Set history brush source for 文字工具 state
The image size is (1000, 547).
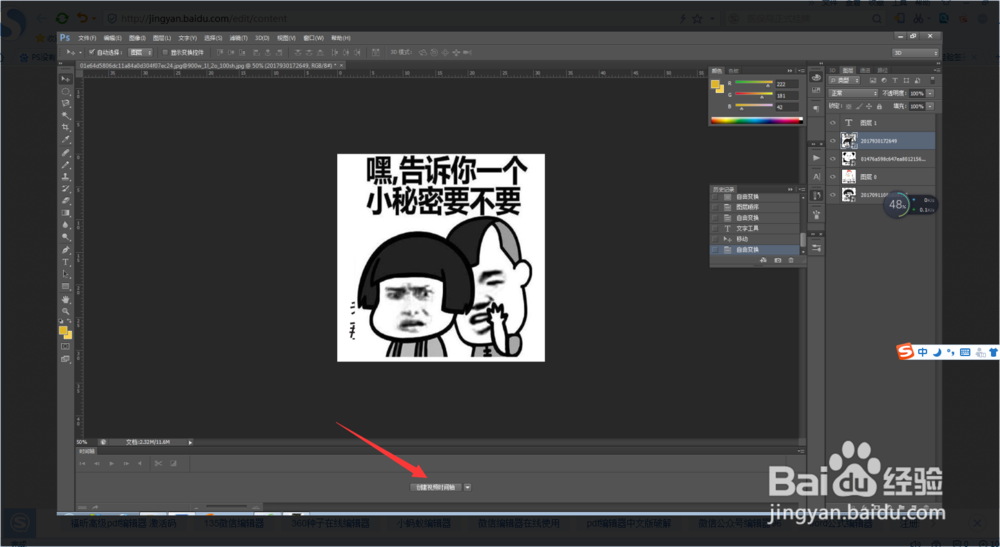click(x=714, y=228)
